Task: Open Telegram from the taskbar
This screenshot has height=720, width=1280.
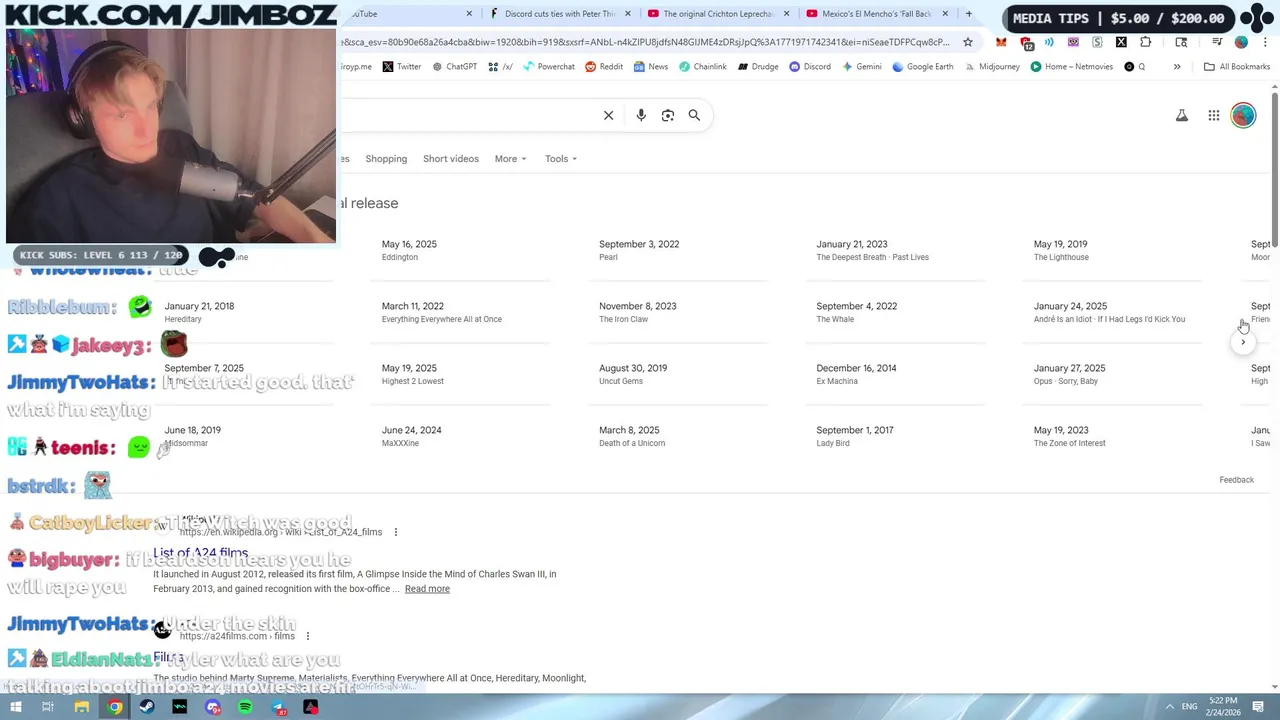Action: pos(278,707)
